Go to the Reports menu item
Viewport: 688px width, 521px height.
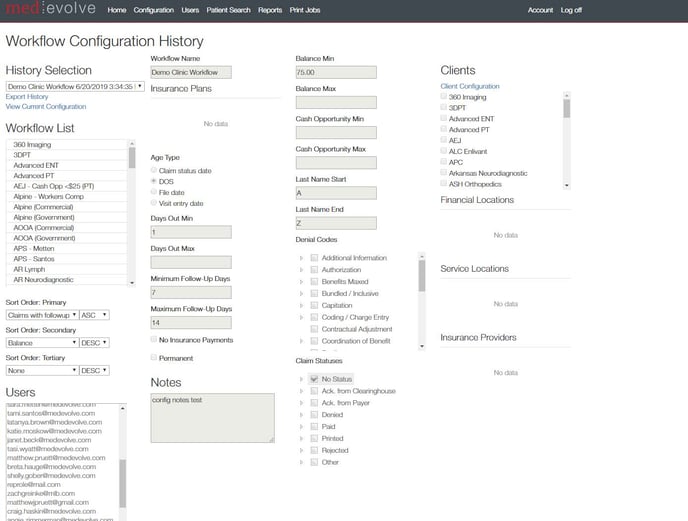270,10
